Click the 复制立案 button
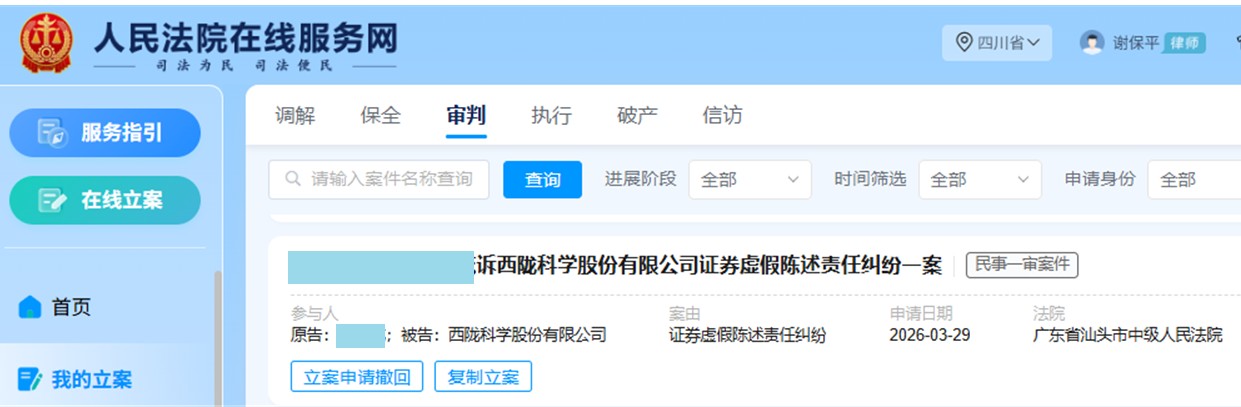The width and height of the screenshot is (1241, 407). 484,377
